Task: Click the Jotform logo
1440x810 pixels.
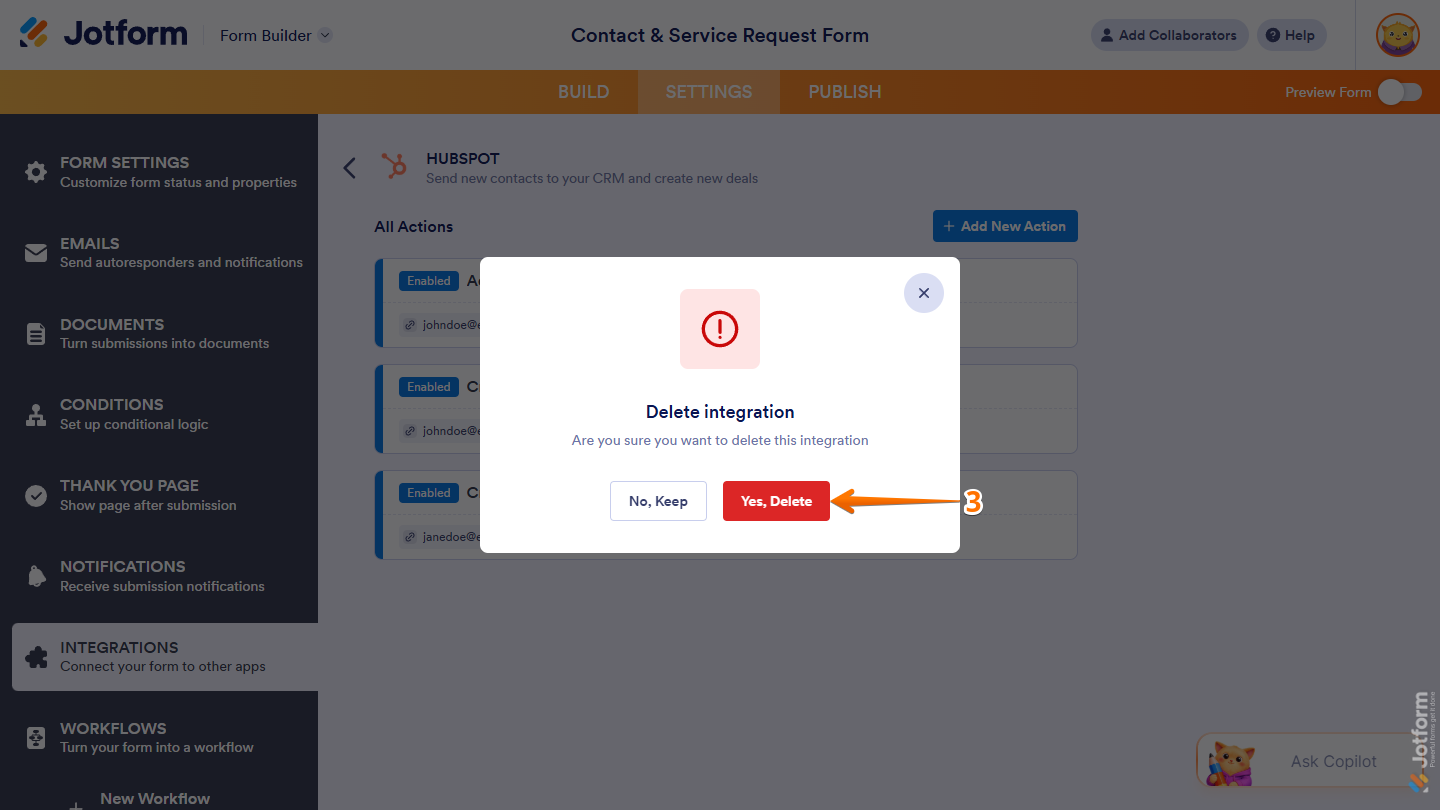Action: (x=103, y=34)
